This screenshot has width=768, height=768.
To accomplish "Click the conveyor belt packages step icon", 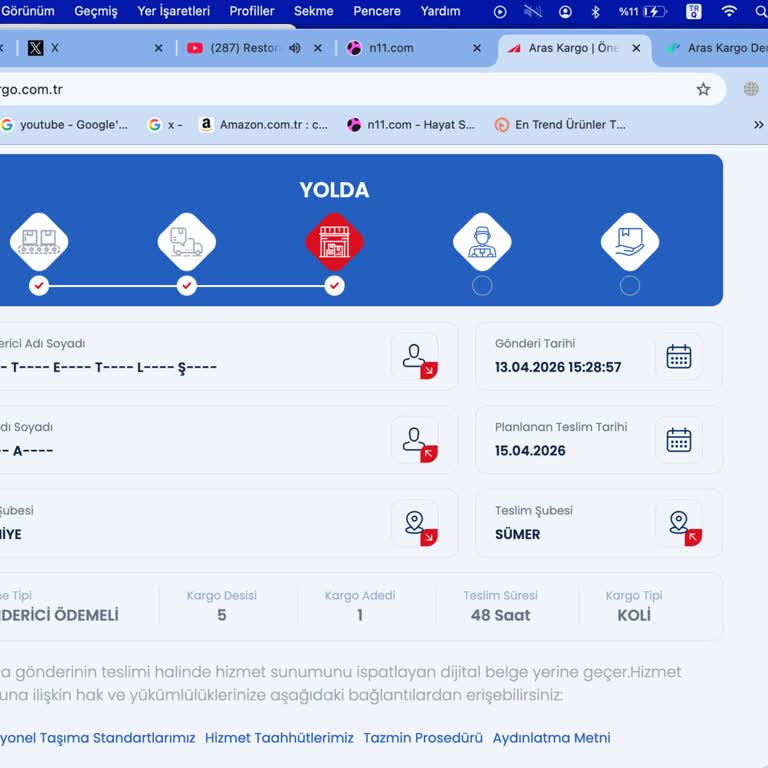I will pos(39,242).
